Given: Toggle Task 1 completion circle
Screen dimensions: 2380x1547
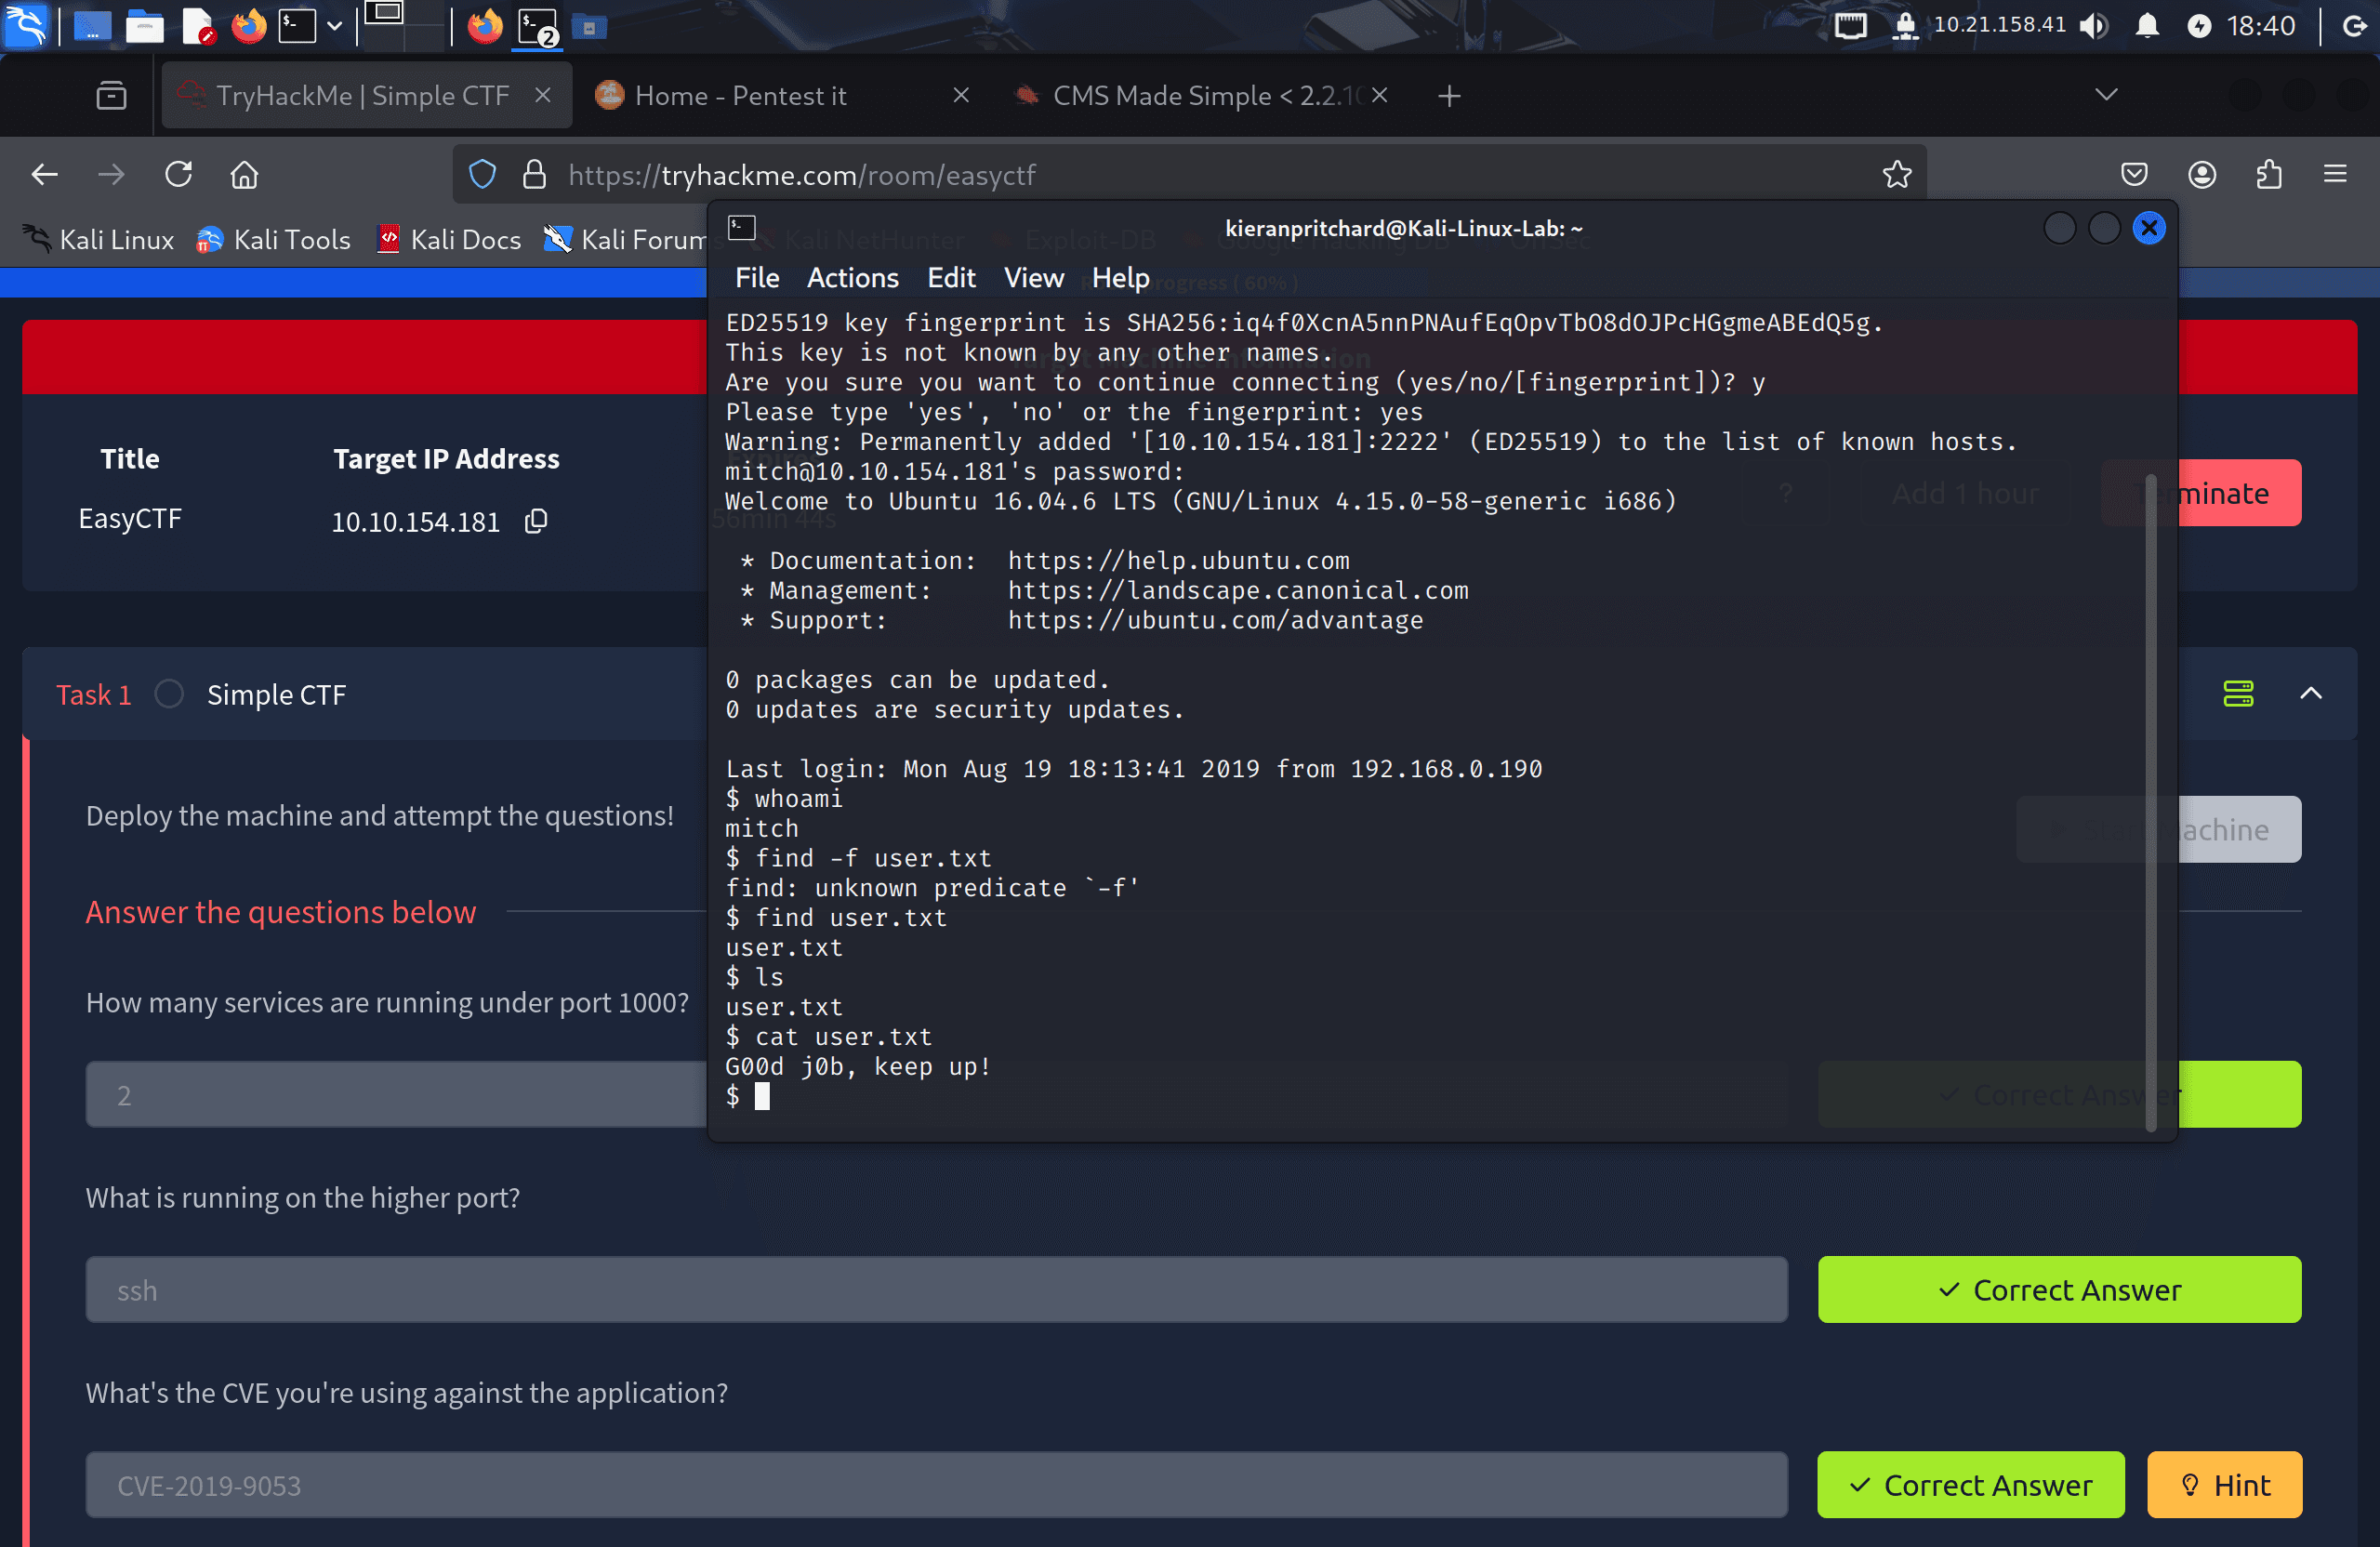Looking at the screenshot, I should point(169,694).
